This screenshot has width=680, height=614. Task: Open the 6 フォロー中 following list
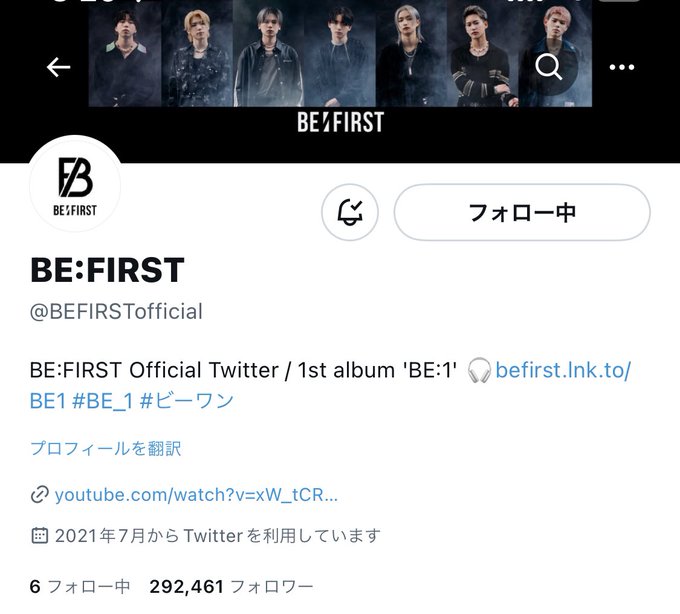[x=80, y=587]
